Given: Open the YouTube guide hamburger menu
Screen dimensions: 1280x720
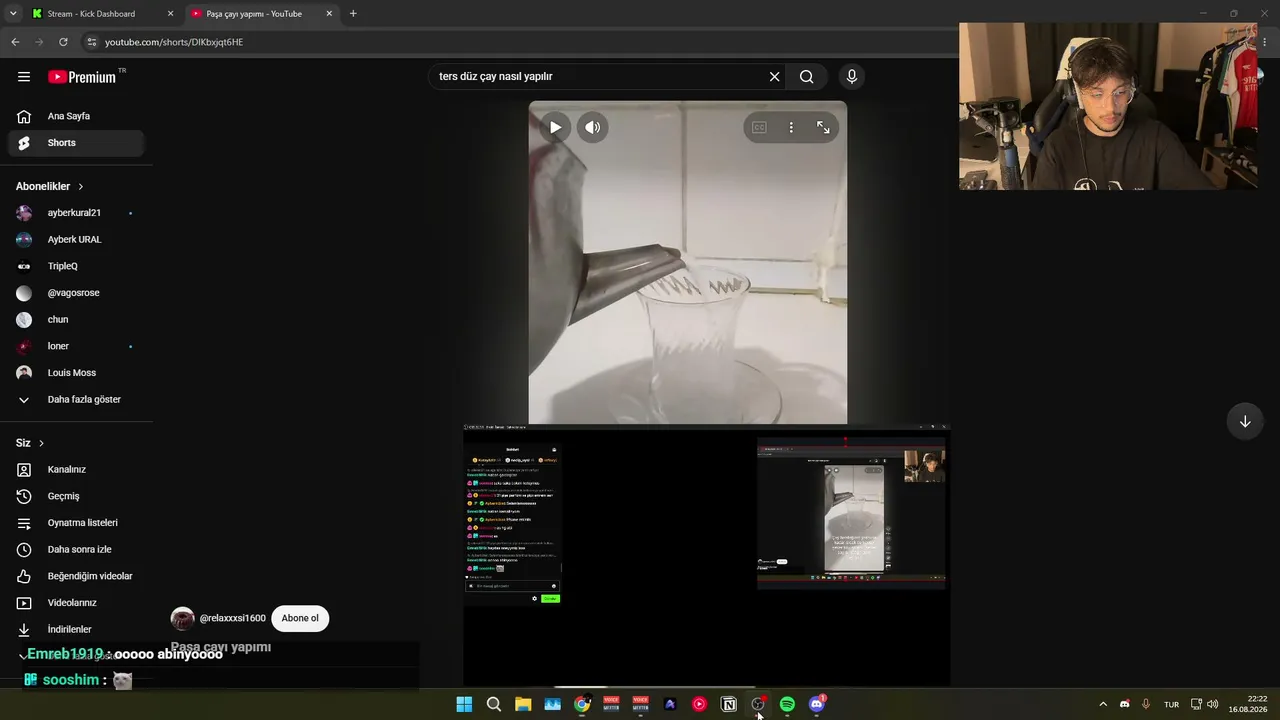Looking at the screenshot, I should (x=24, y=77).
